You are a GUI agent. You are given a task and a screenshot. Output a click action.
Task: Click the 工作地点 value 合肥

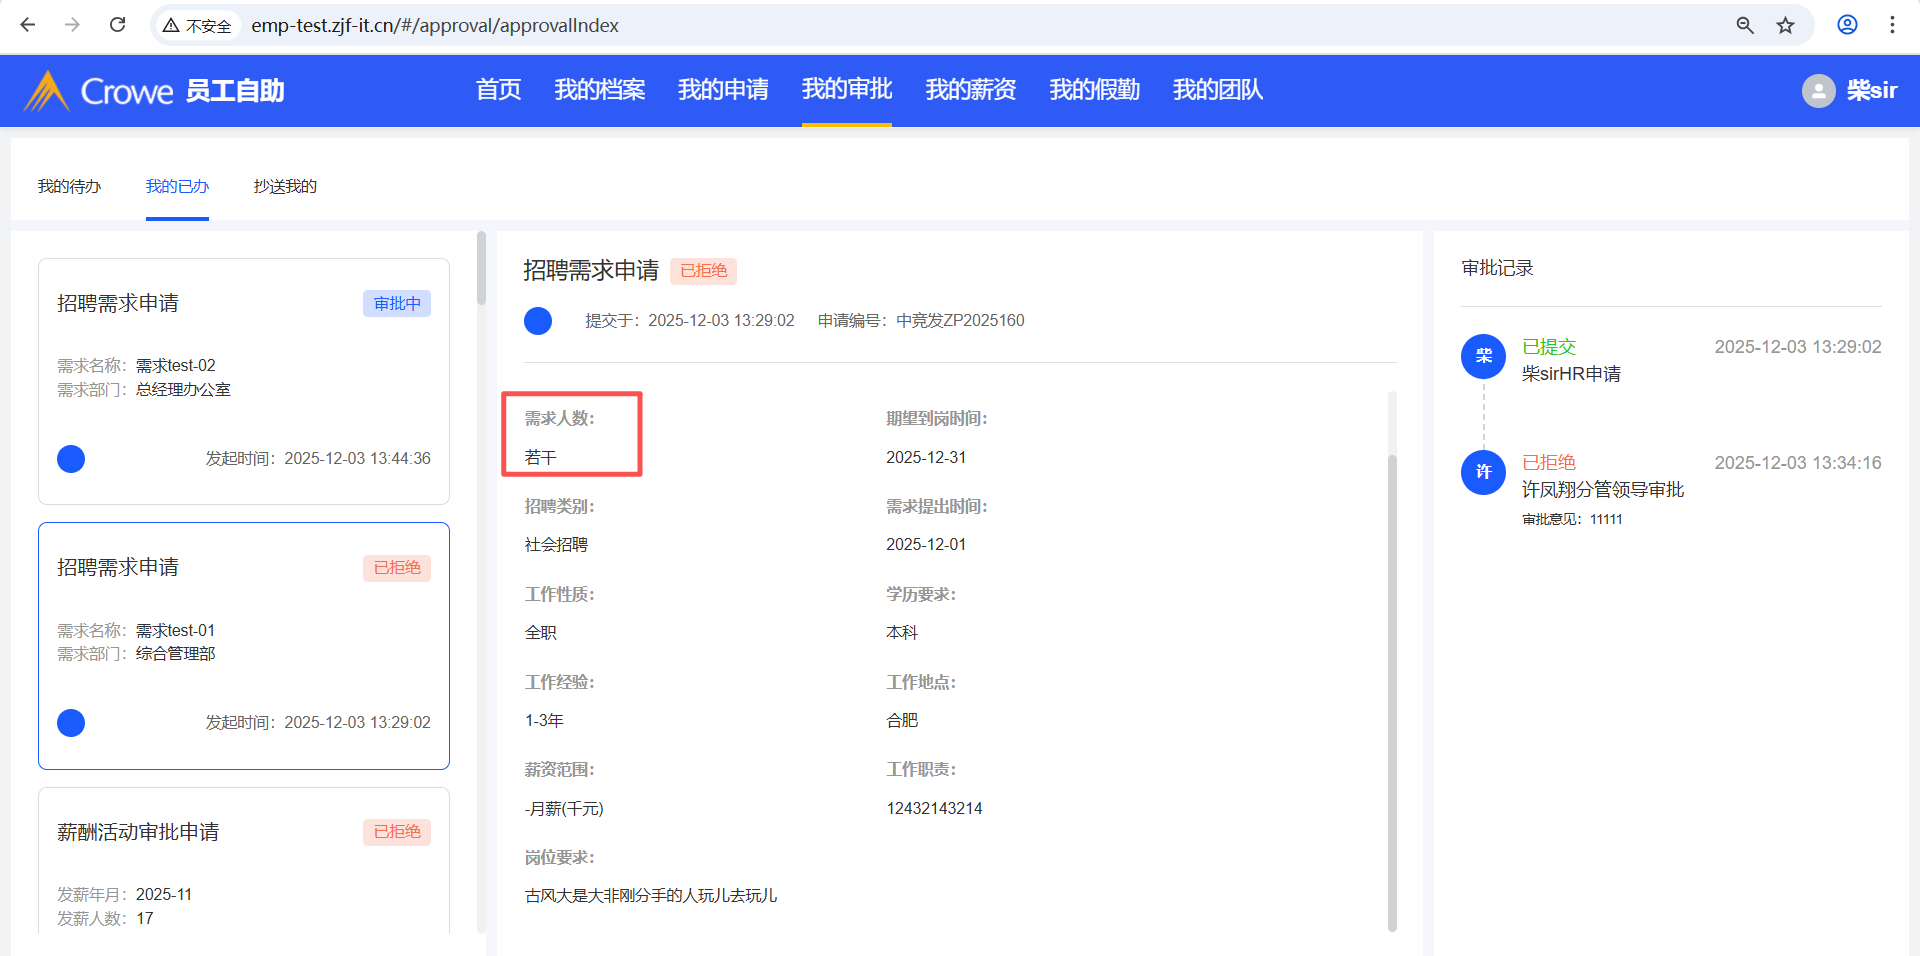click(902, 721)
